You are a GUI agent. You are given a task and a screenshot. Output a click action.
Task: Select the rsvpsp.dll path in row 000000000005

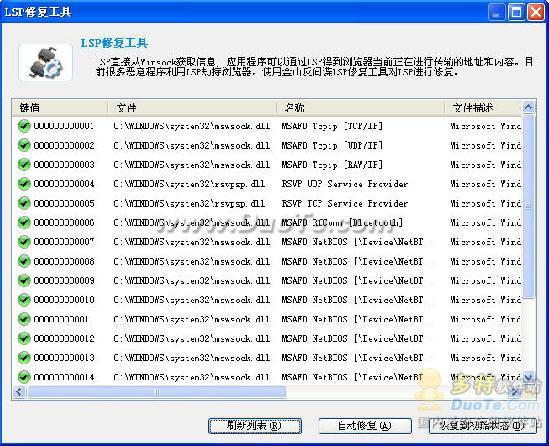(189, 203)
